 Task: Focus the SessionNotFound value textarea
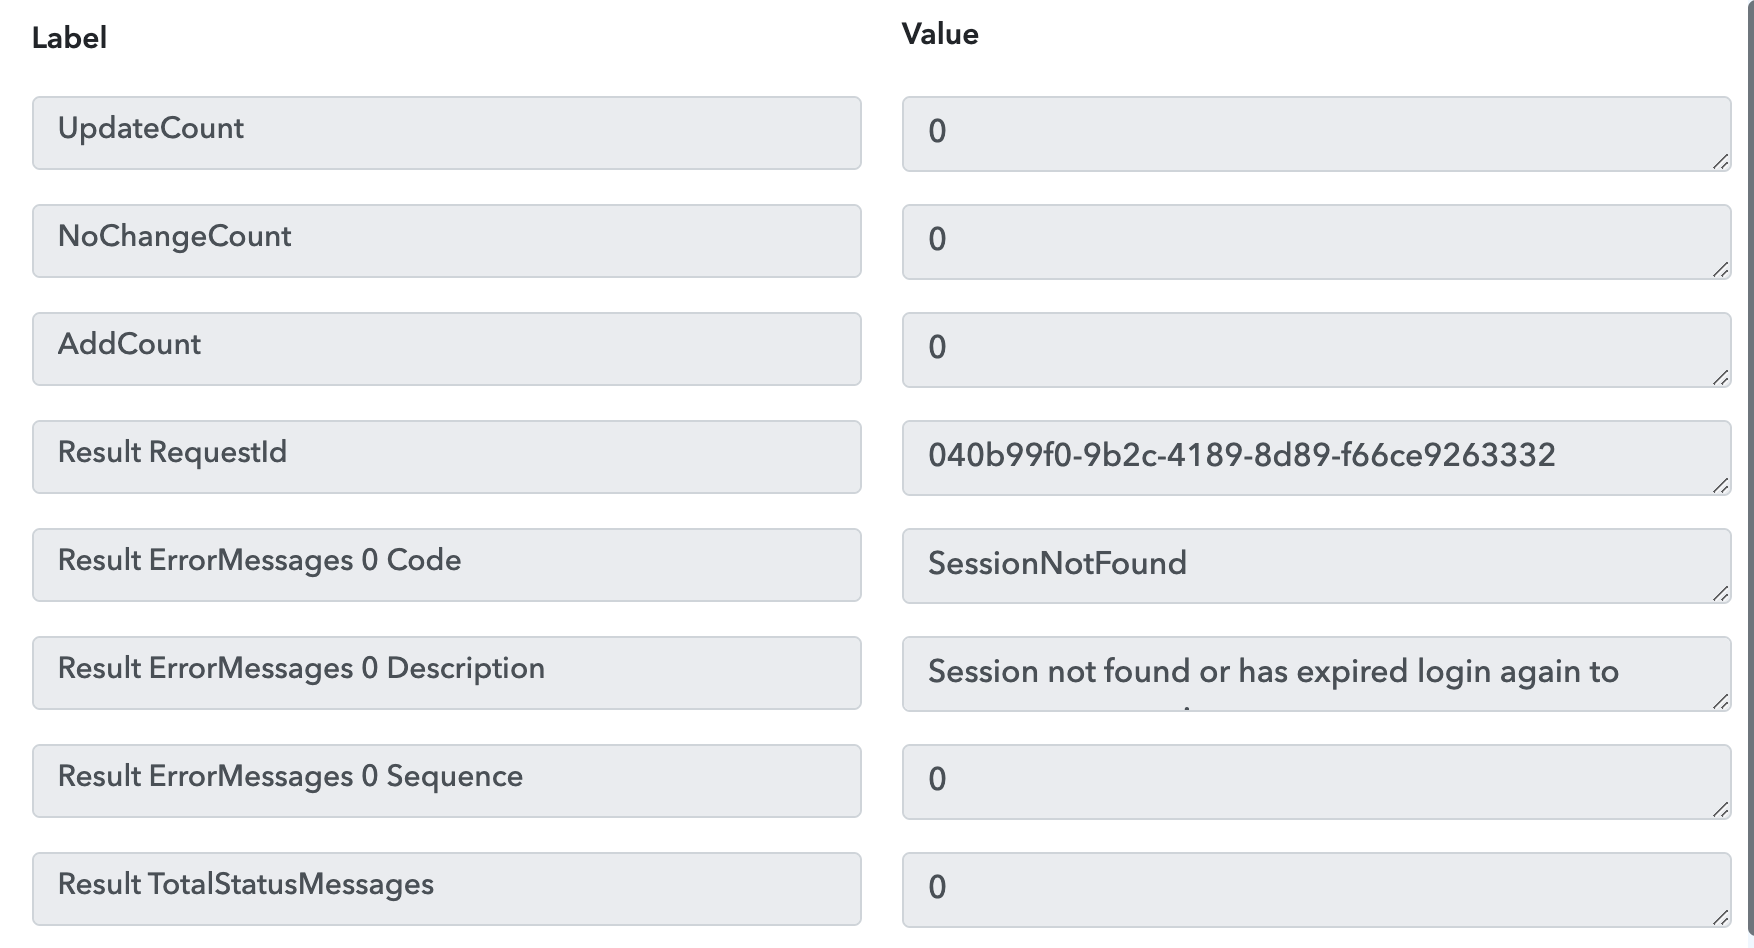pyautogui.click(x=1316, y=566)
